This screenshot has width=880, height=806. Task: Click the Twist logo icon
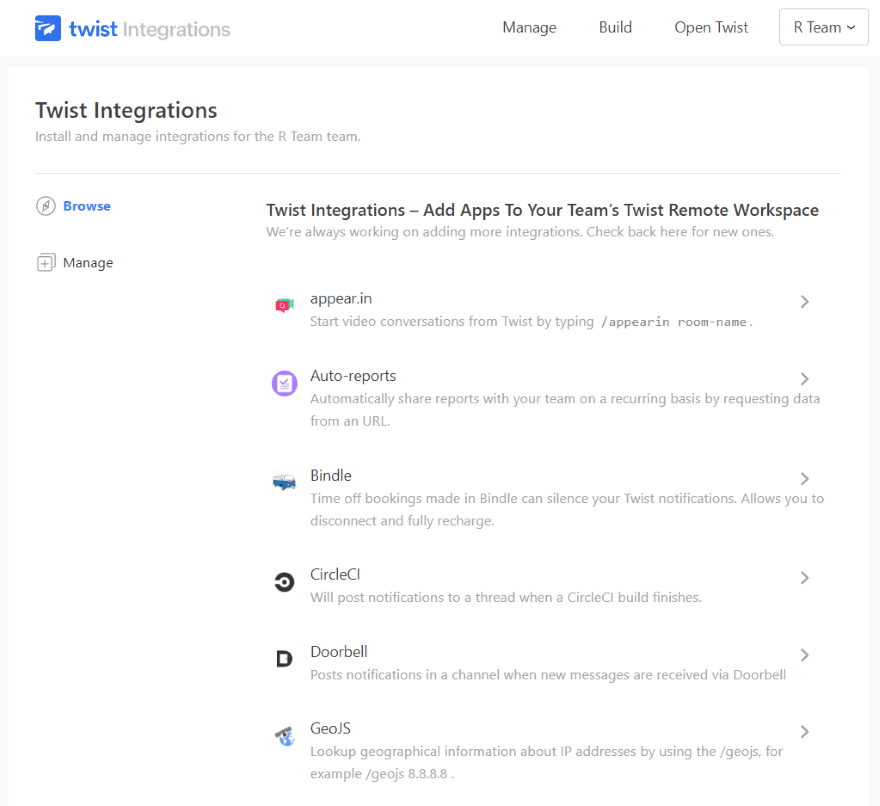(x=47, y=28)
